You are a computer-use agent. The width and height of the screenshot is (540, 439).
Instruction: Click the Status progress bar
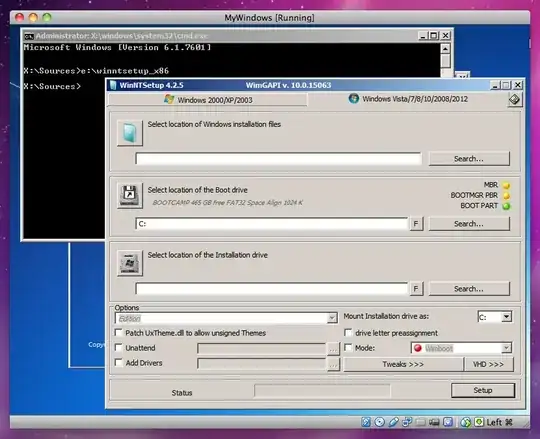point(322,391)
